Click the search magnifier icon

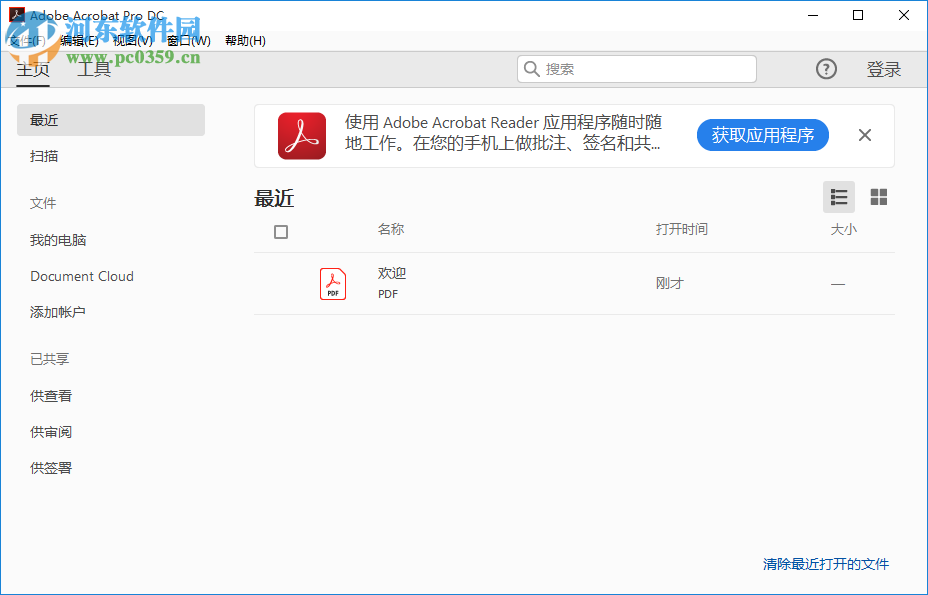(531, 68)
